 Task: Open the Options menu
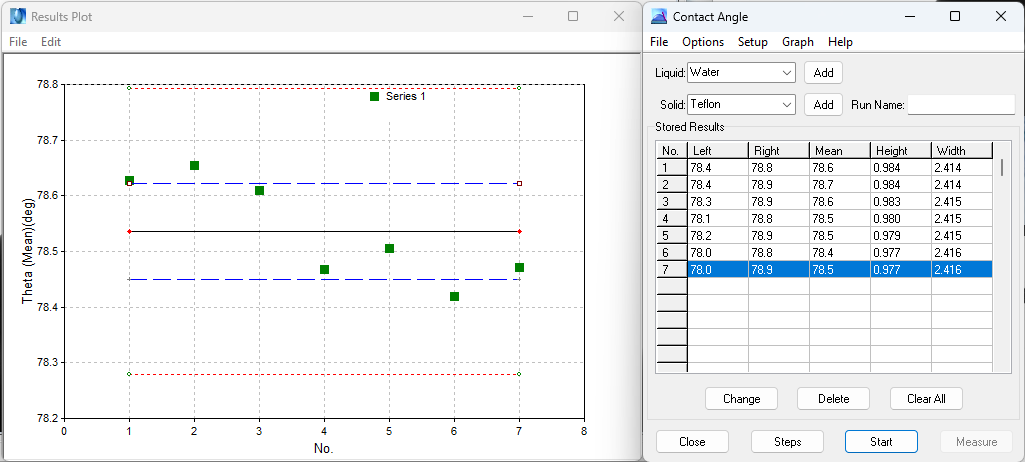(702, 42)
